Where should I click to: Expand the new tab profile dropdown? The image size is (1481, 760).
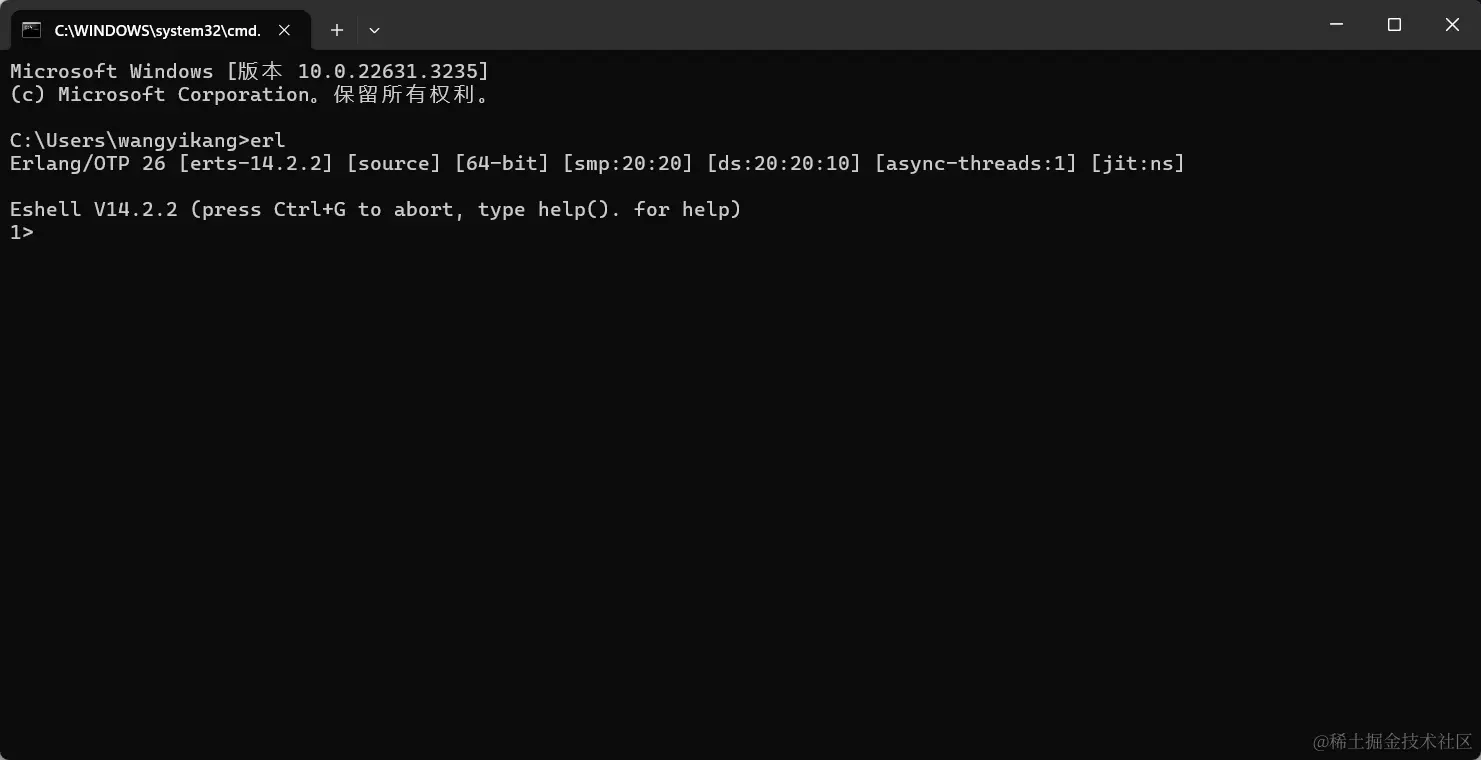[374, 30]
